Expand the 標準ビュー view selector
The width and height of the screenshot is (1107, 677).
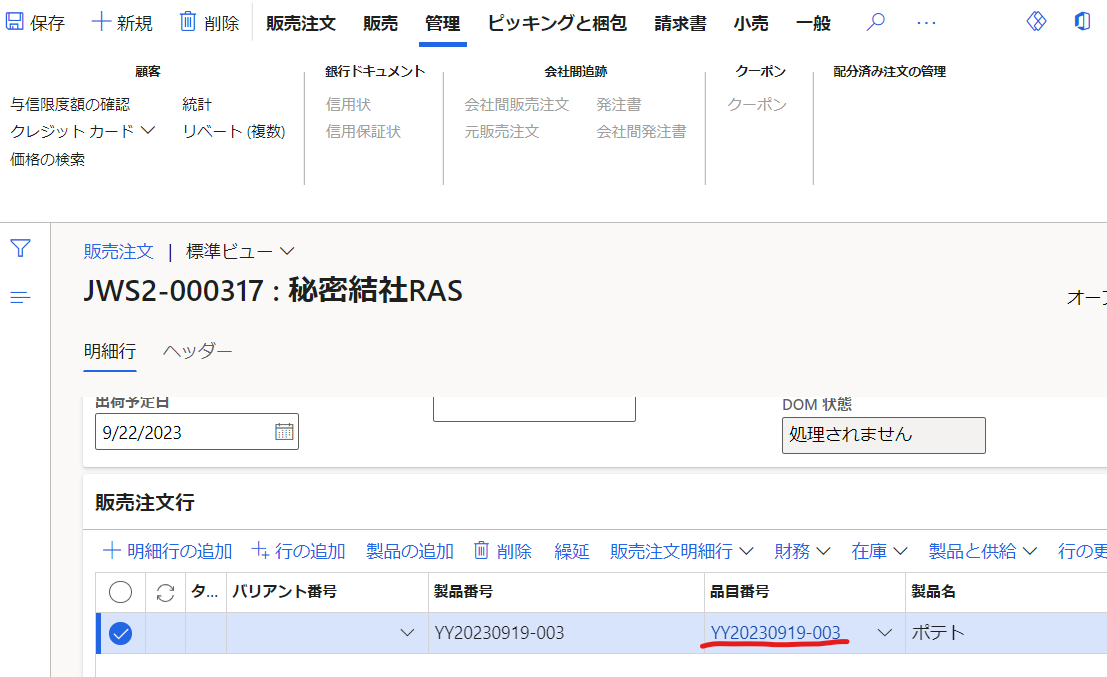240,251
